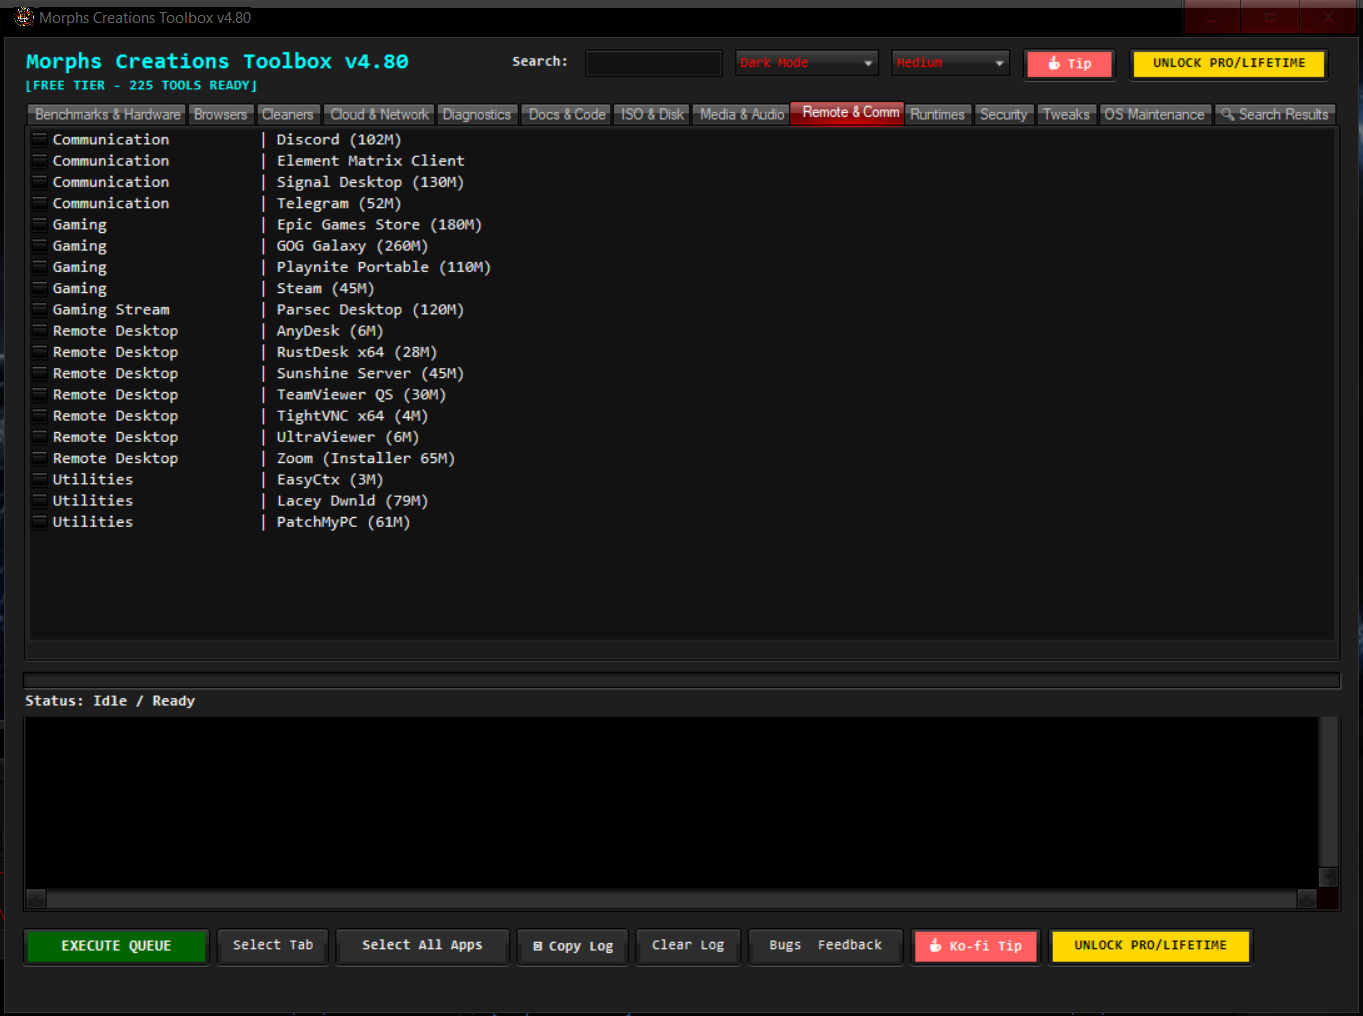Image resolution: width=1363 pixels, height=1016 pixels.
Task: Show the ISO & Disk tab
Action: pyautogui.click(x=652, y=115)
